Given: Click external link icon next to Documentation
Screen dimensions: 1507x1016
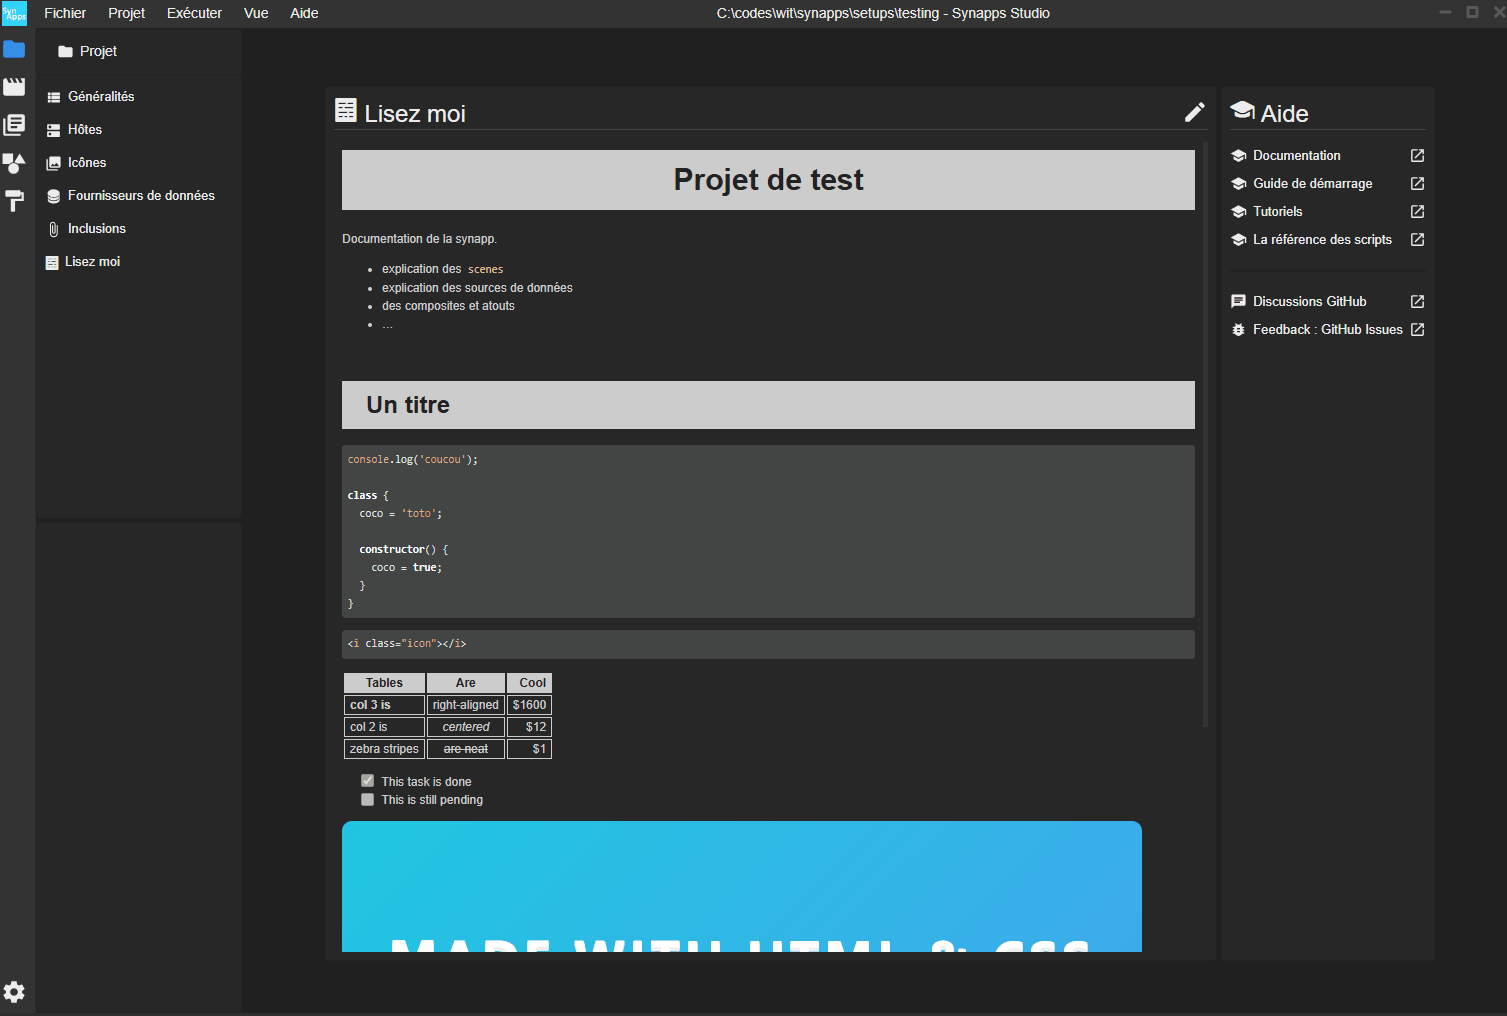Looking at the screenshot, I should pos(1417,156).
